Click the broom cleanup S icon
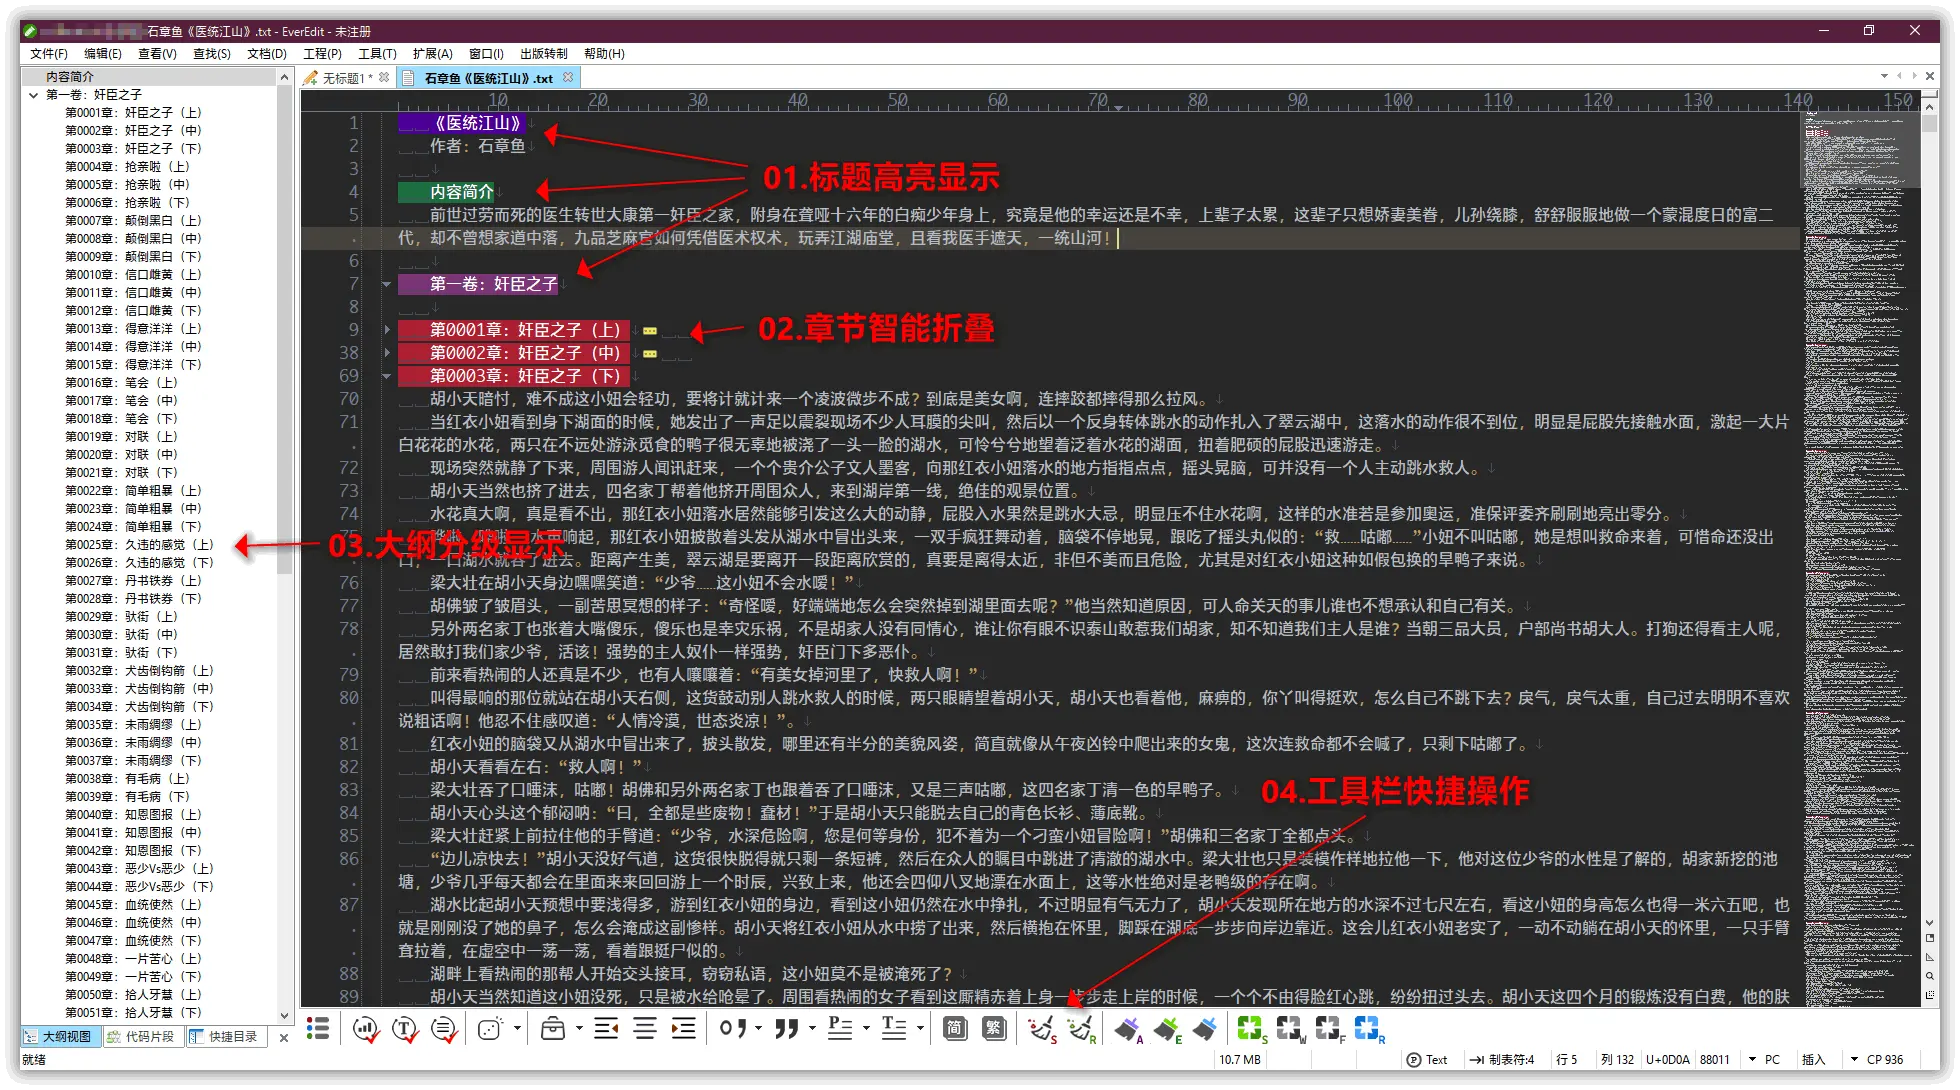 tap(1042, 1029)
